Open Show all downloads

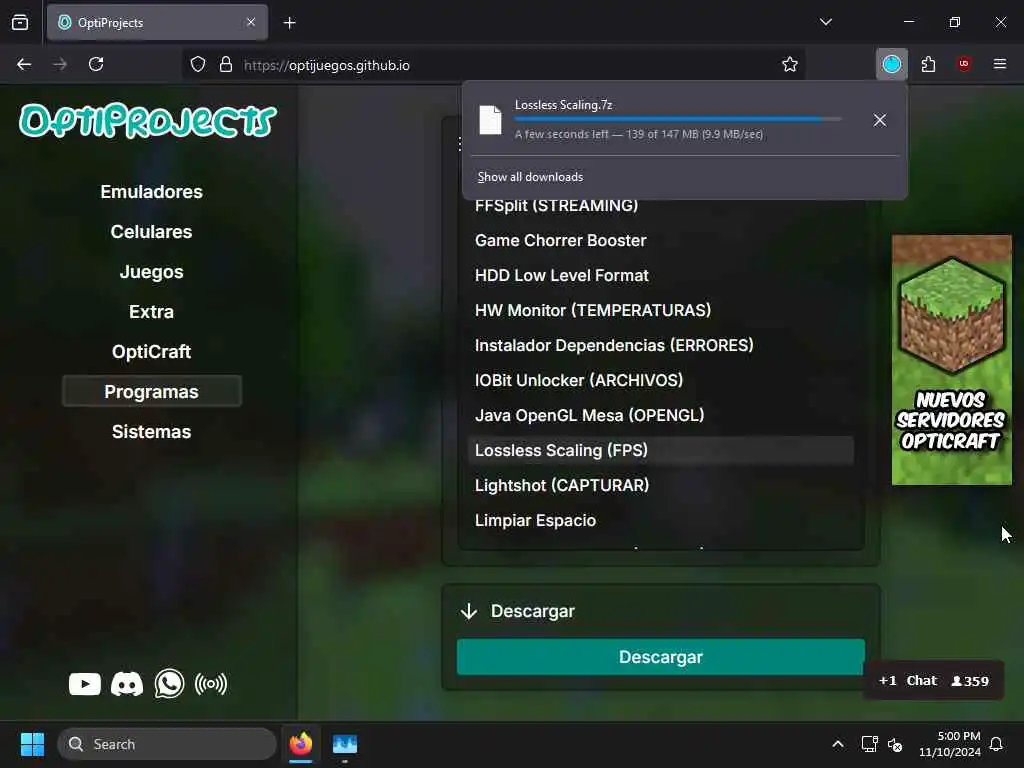pos(530,177)
